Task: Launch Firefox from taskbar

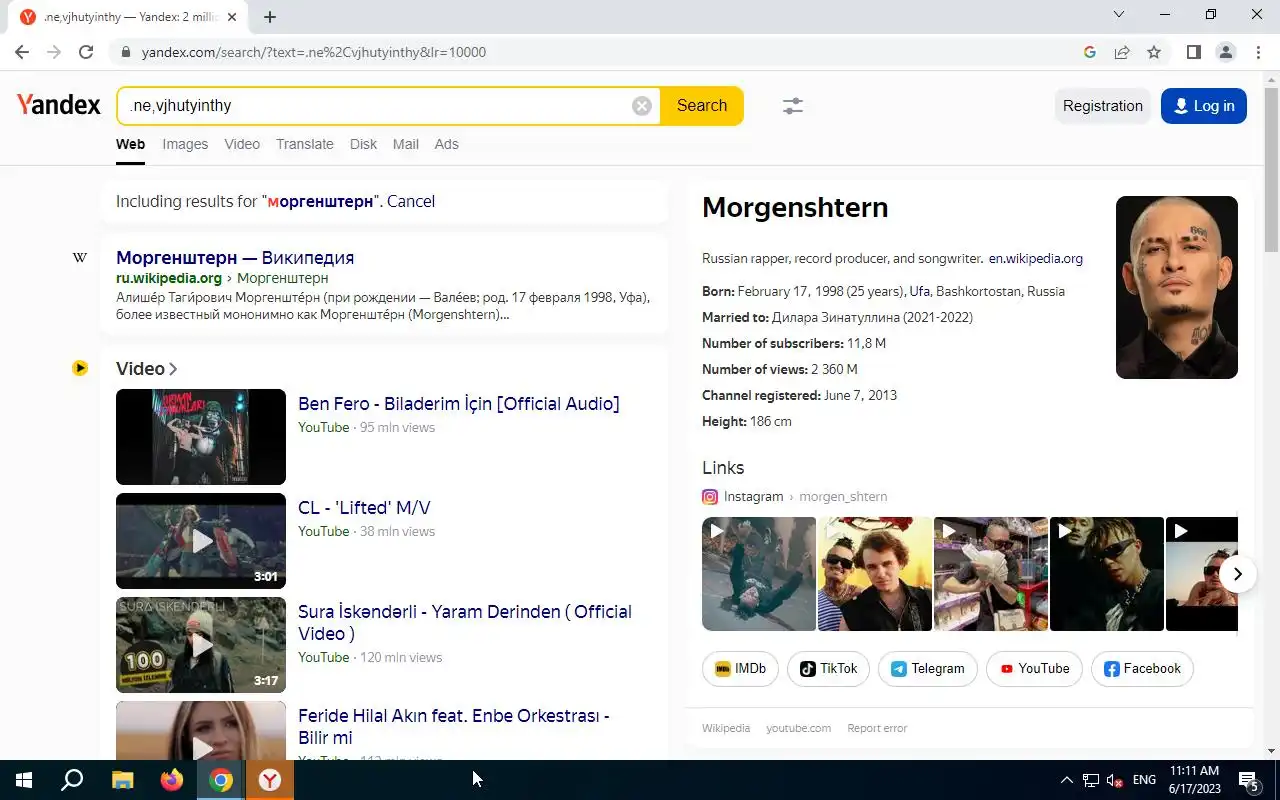Action: click(172, 780)
